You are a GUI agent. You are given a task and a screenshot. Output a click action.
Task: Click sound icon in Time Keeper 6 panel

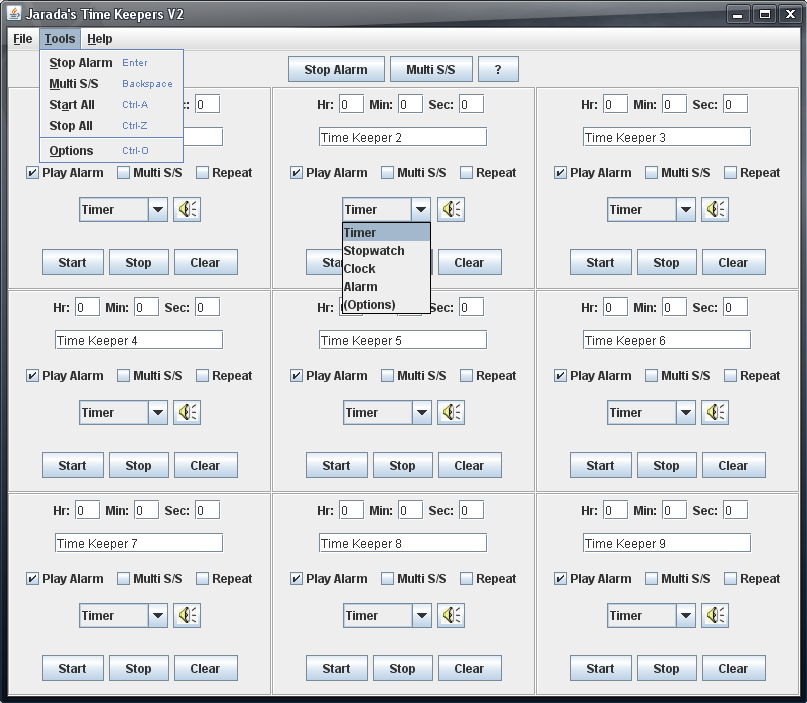coord(715,412)
